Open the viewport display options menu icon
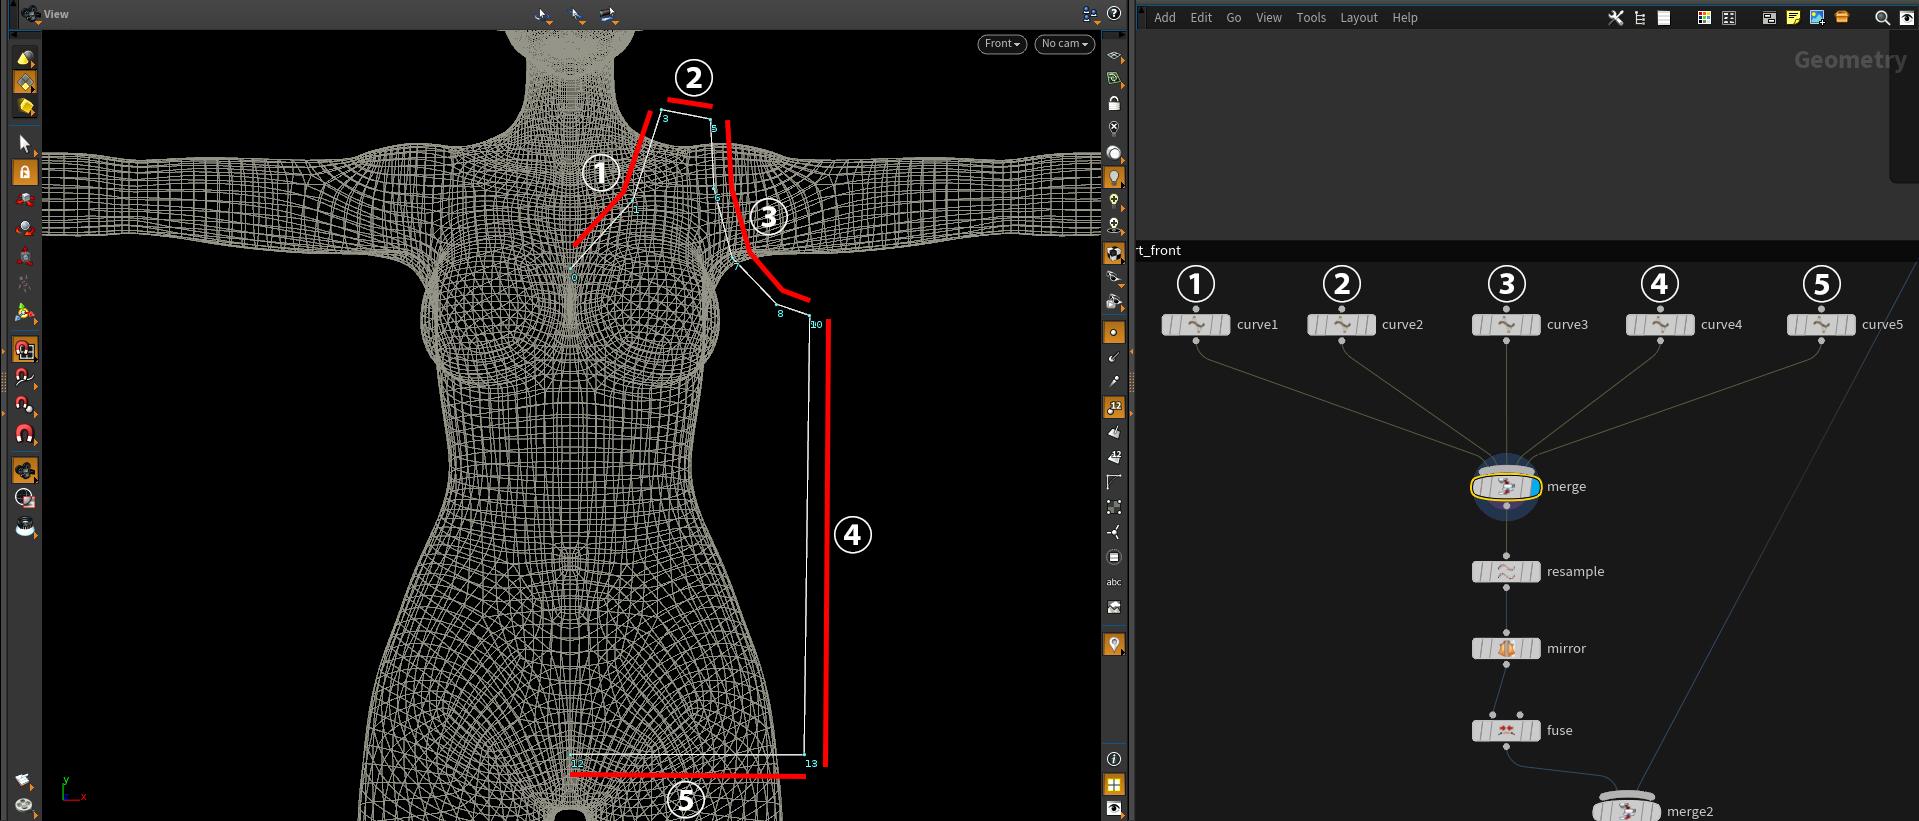 coord(1090,14)
